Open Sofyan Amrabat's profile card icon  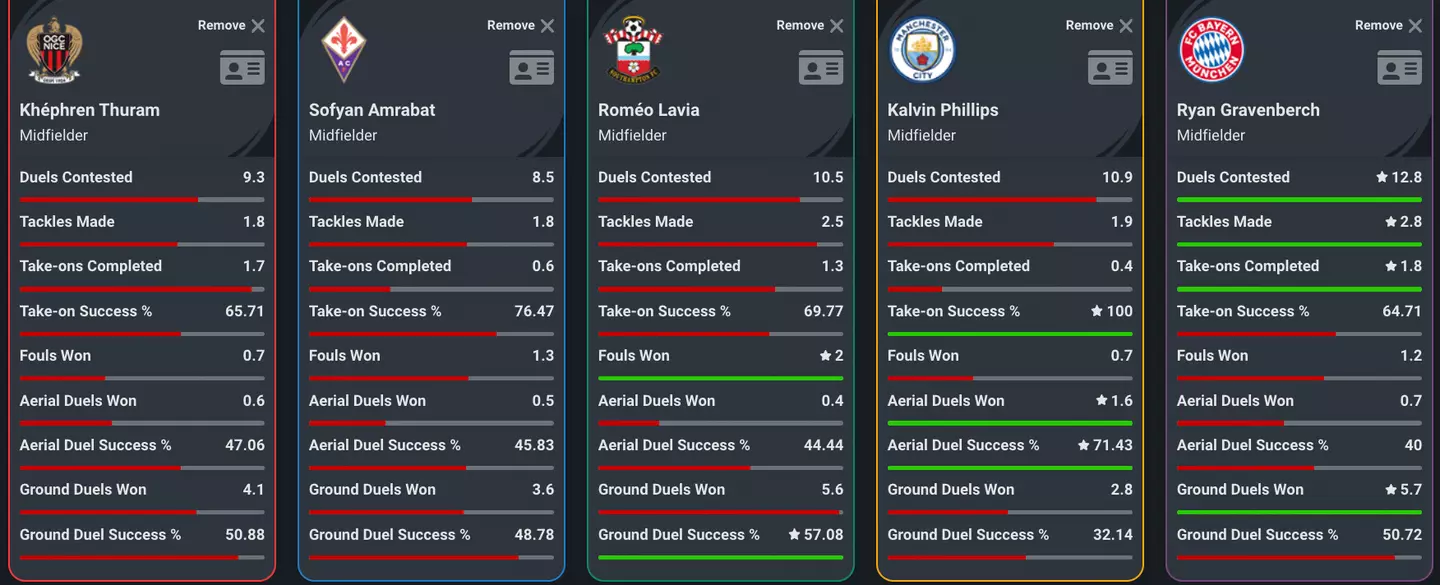point(531,68)
